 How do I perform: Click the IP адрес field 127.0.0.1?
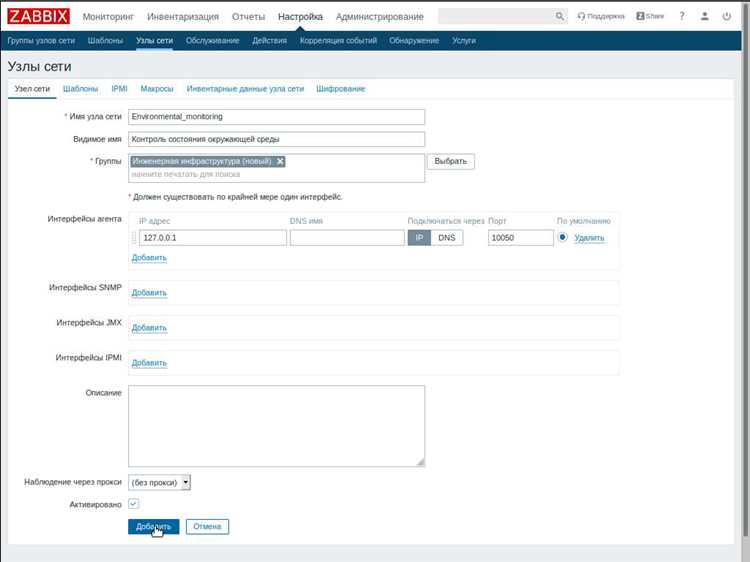(x=213, y=238)
